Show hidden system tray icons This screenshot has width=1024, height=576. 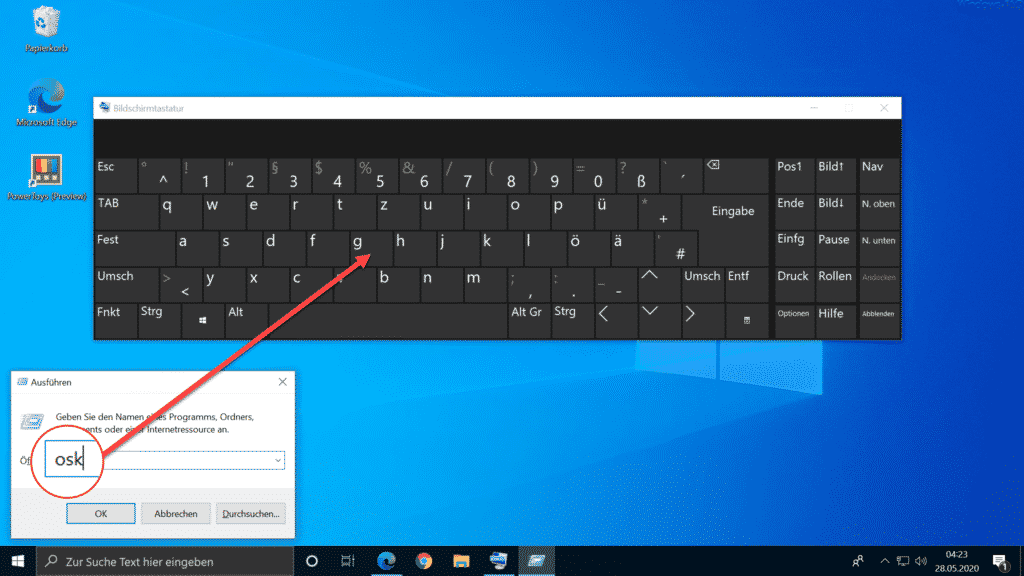884,561
